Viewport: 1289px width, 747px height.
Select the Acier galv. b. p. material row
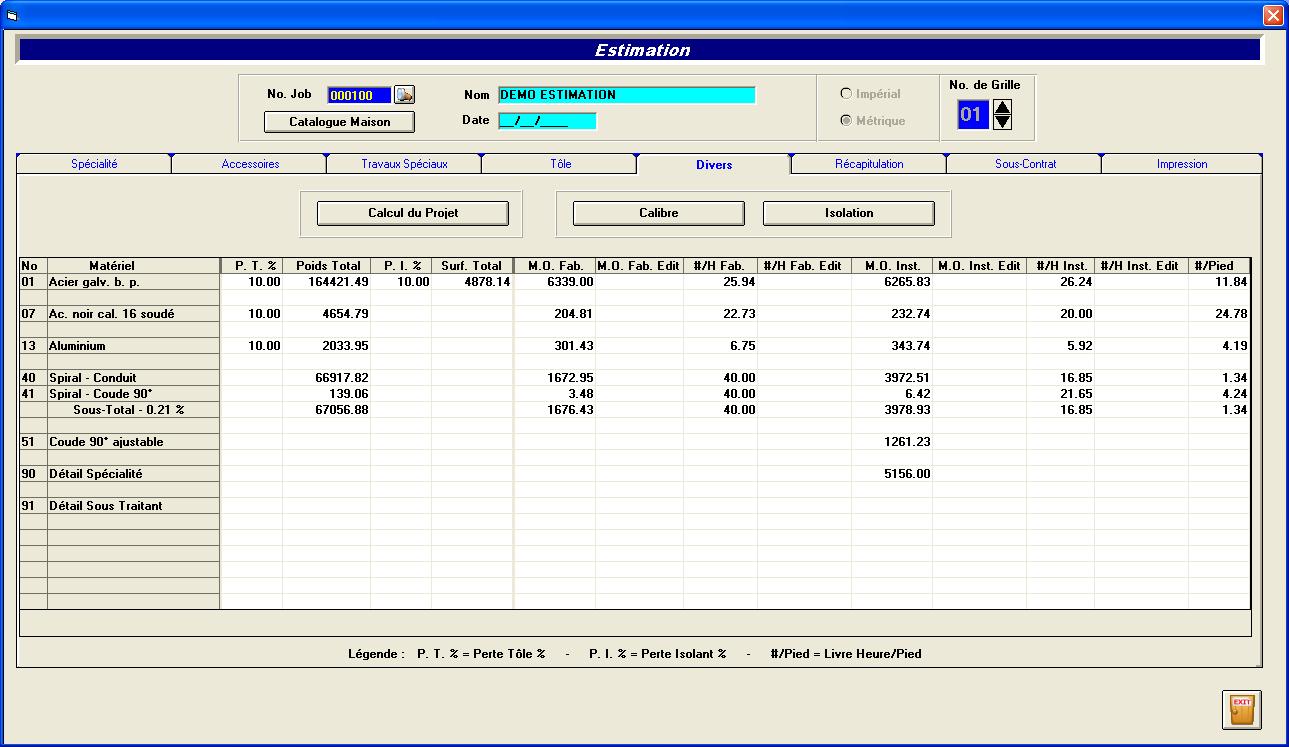133,282
